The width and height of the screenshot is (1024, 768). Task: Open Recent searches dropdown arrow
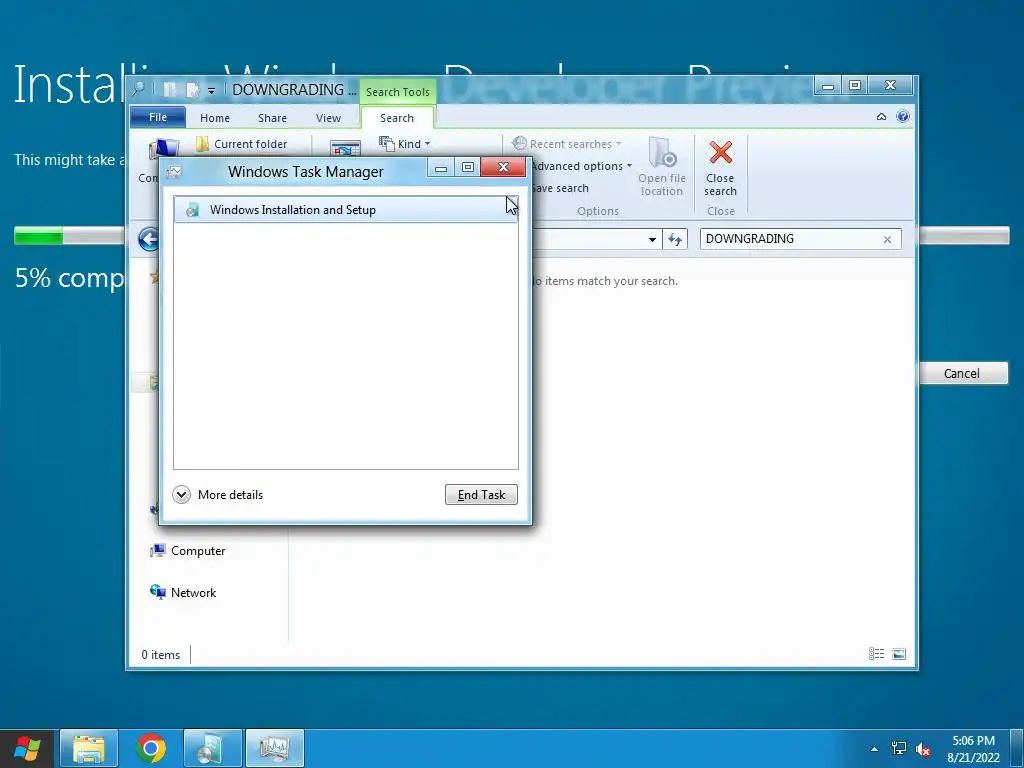(x=618, y=144)
